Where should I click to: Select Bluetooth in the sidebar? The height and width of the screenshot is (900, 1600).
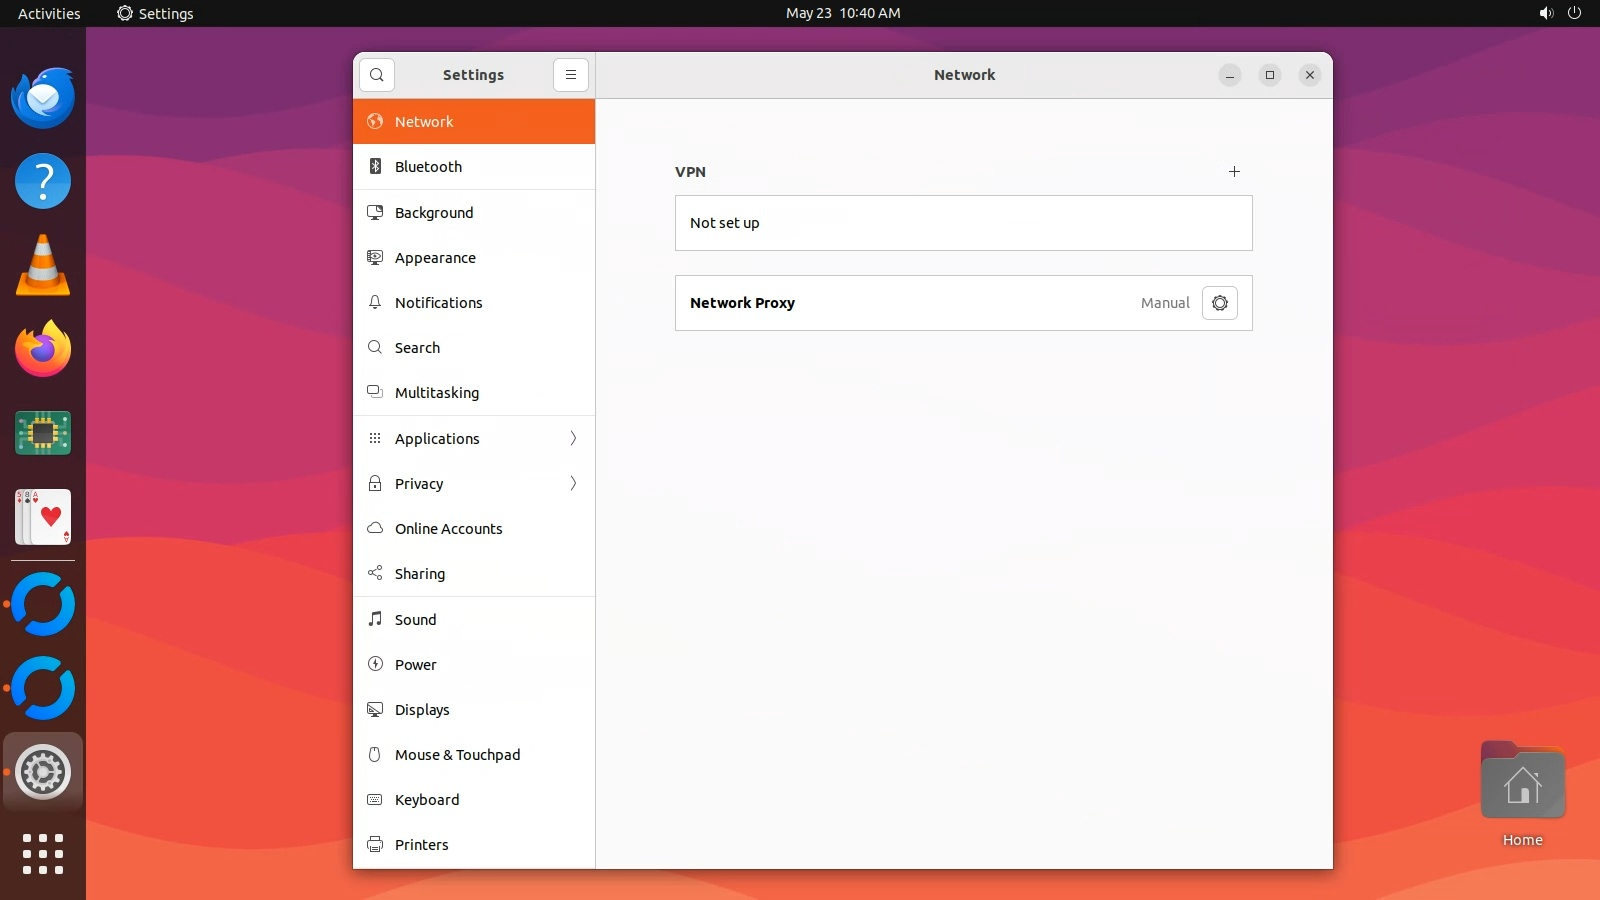pyautogui.click(x=474, y=167)
